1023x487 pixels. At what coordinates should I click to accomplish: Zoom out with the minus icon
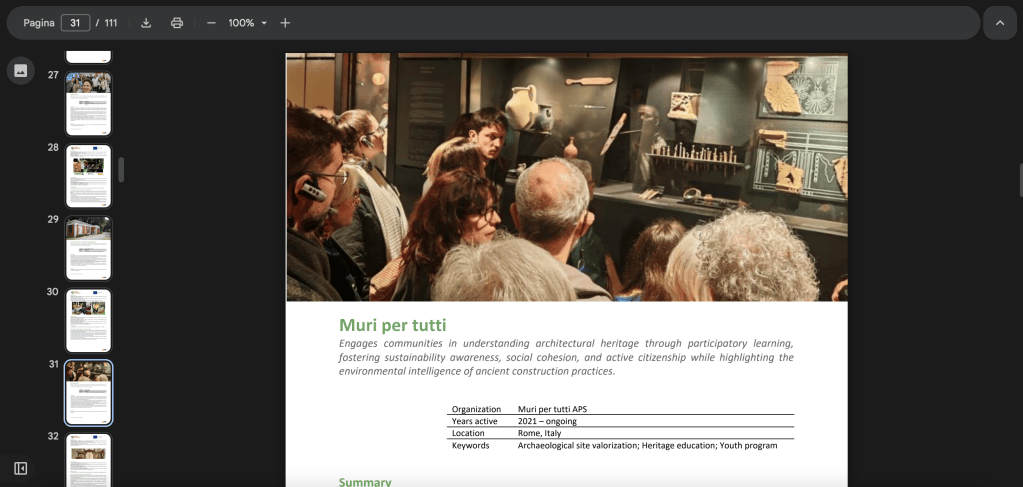pos(211,23)
